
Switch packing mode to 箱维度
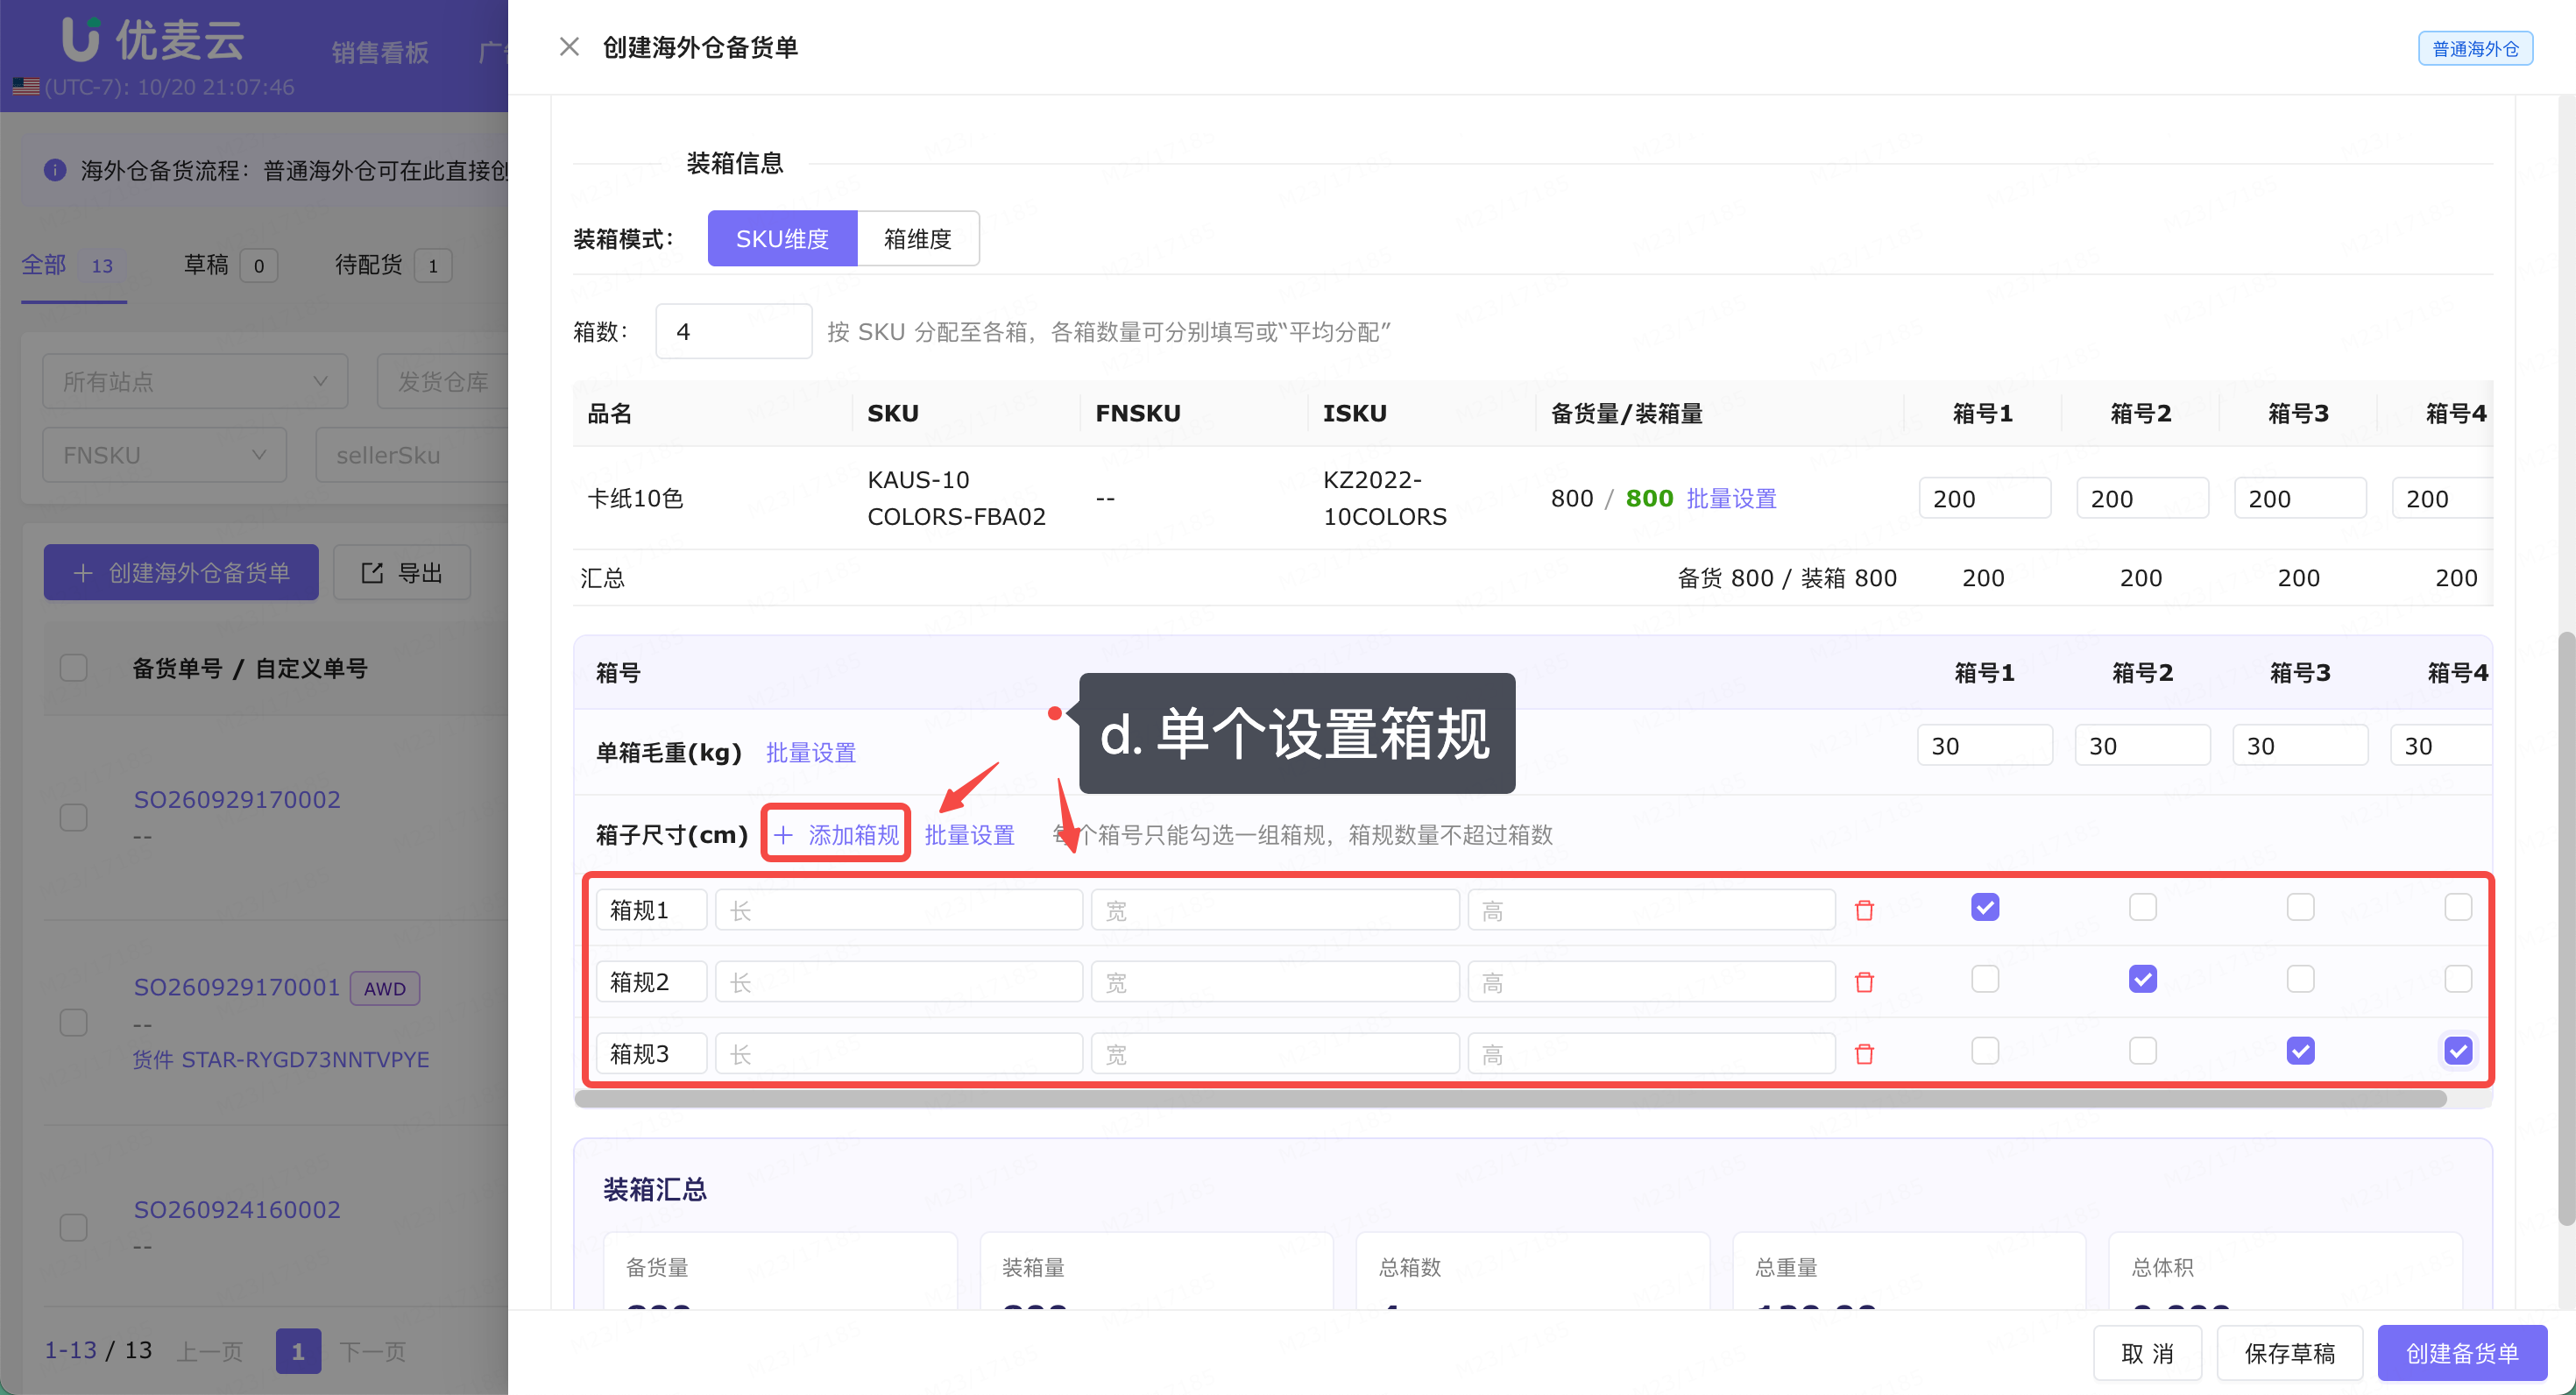pyautogui.click(x=918, y=239)
